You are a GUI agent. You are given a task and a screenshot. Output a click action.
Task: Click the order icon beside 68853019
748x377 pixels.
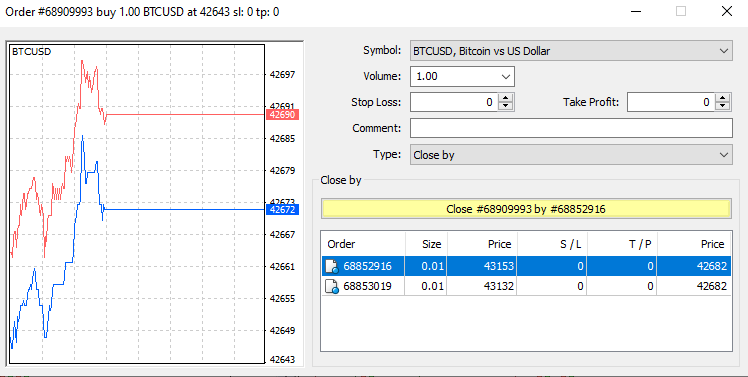[x=332, y=286]
